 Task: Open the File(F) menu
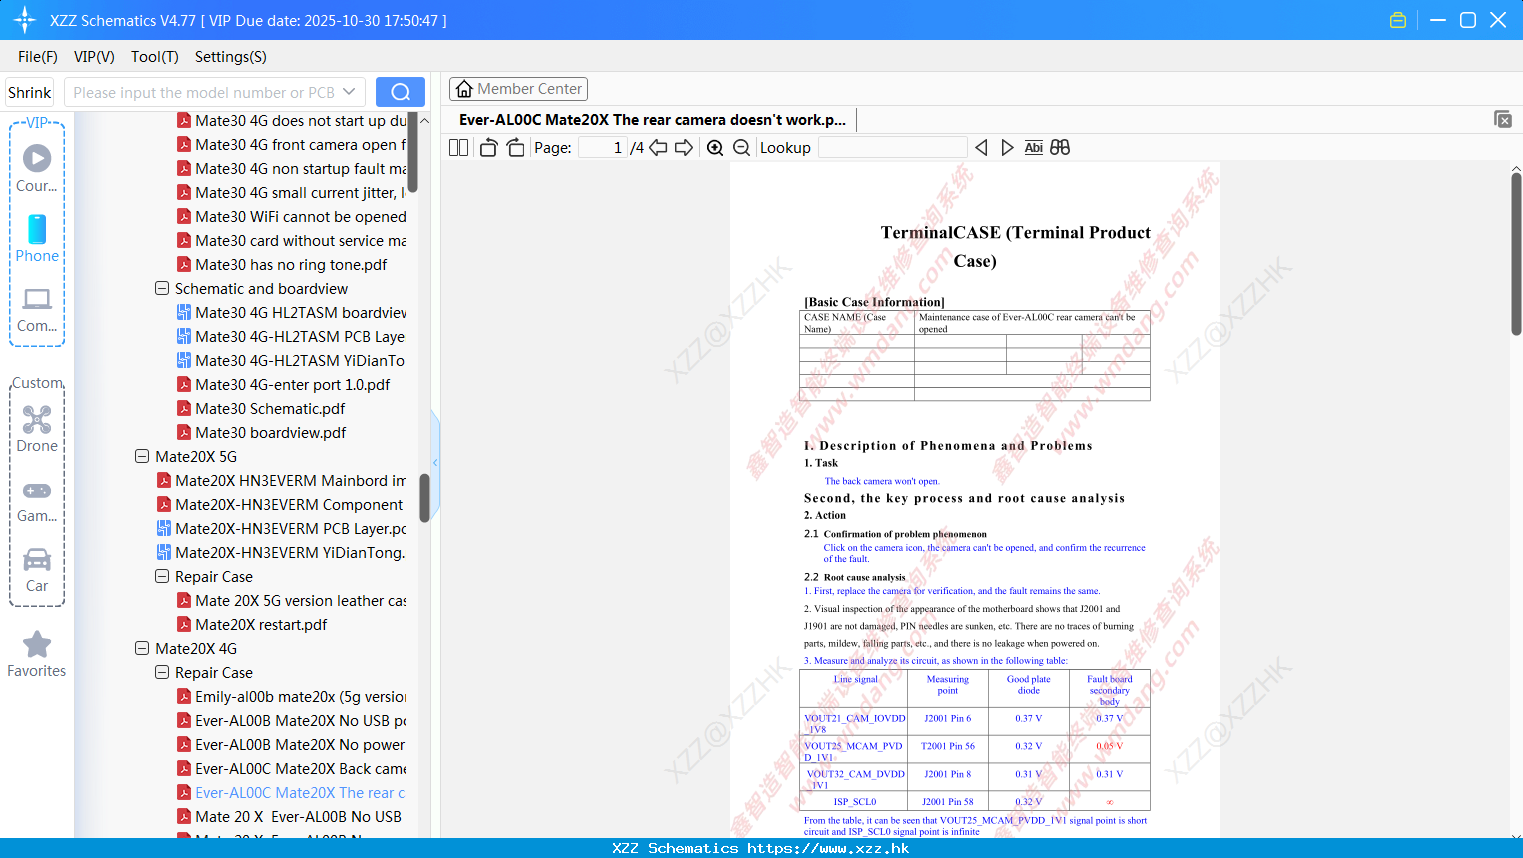[x=38, y=56]
